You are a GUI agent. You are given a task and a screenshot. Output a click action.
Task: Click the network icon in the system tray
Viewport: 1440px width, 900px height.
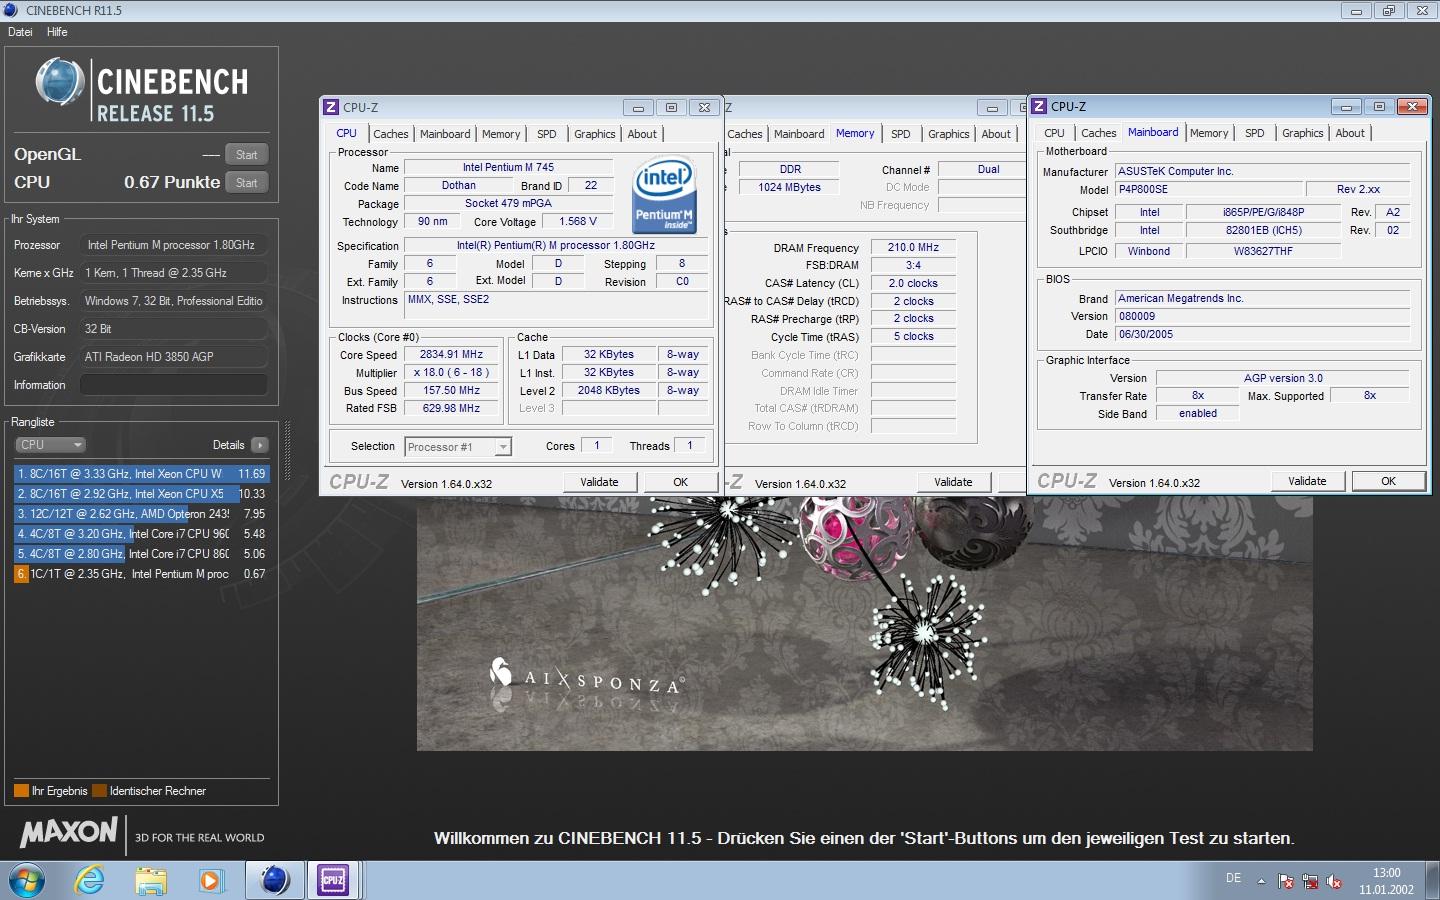tap(1310, 882)
